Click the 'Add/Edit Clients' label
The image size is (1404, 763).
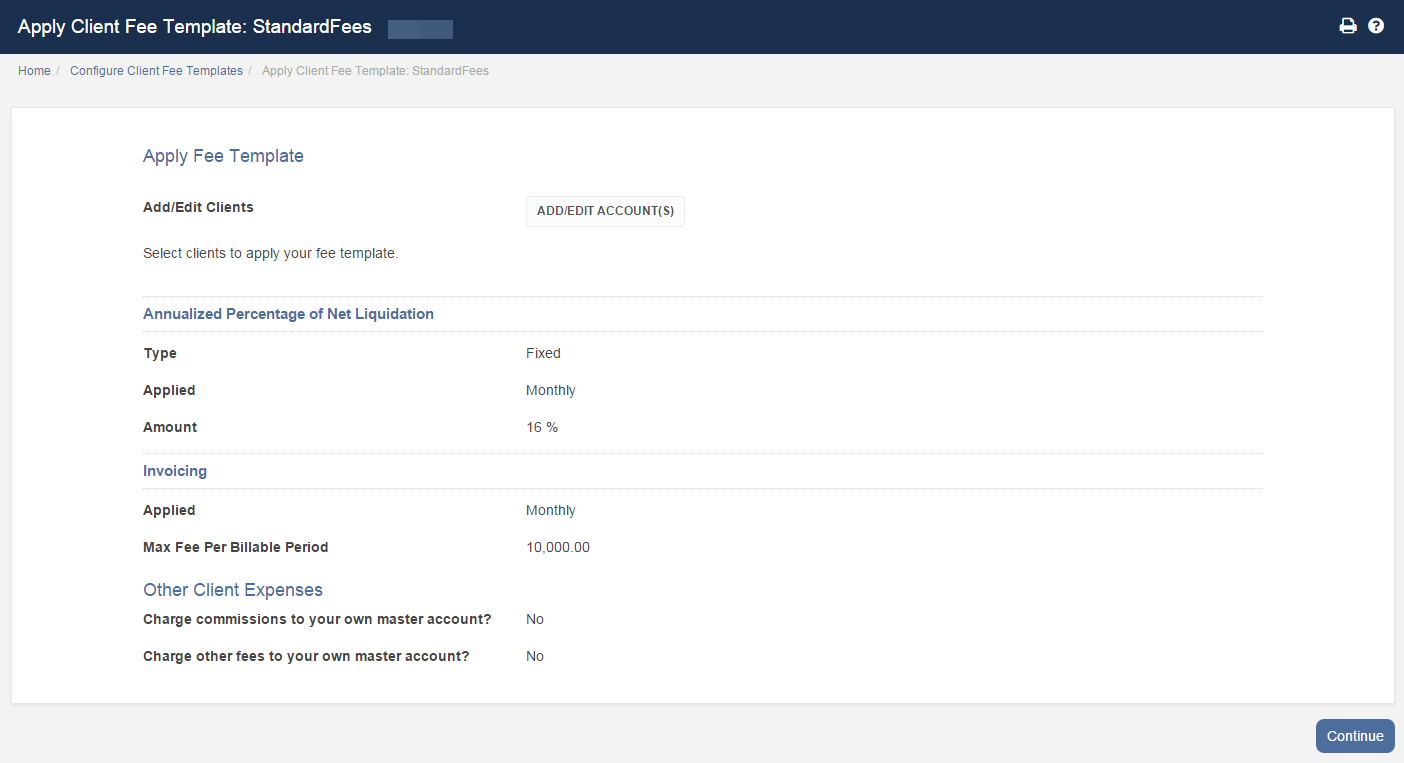point(198,207)
